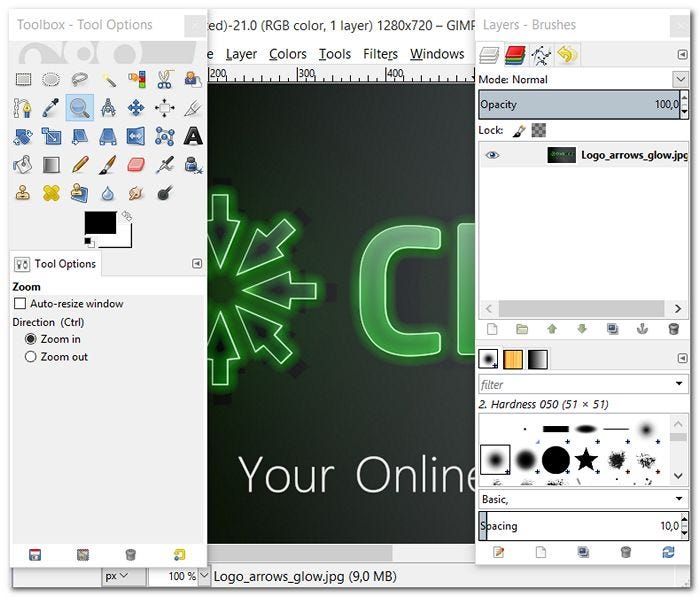Screen dimensions: 700x597
Task: Switch to the Channels tab
Action: click(515, 55)
